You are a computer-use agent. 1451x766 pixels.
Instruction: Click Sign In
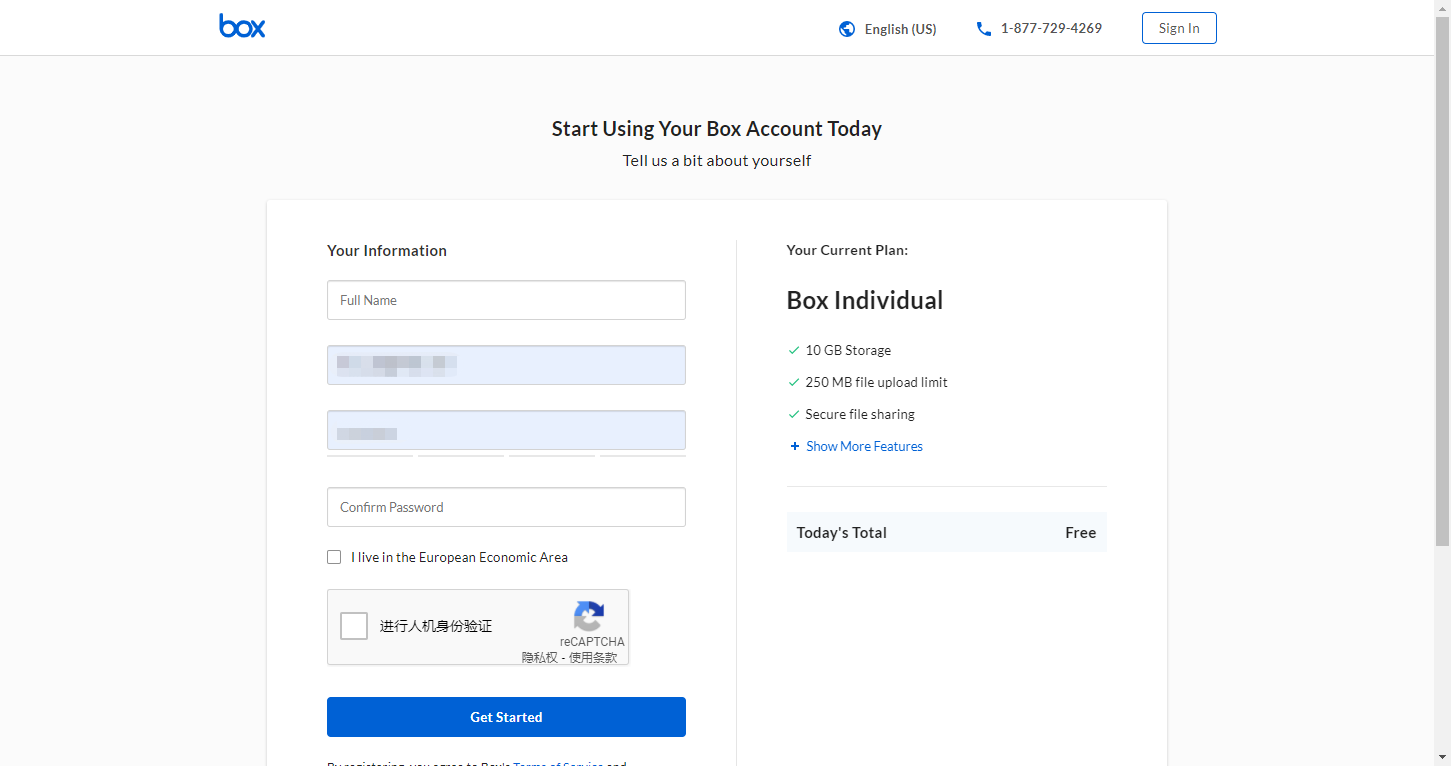point(1178,27)
